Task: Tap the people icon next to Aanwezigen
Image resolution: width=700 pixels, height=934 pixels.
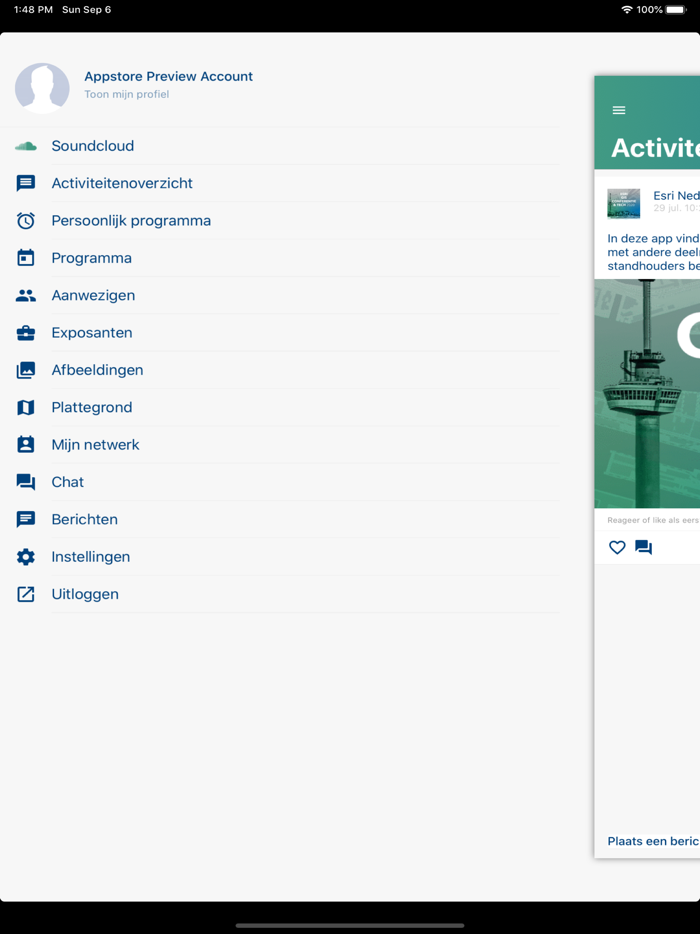Action: pos(26,295)
